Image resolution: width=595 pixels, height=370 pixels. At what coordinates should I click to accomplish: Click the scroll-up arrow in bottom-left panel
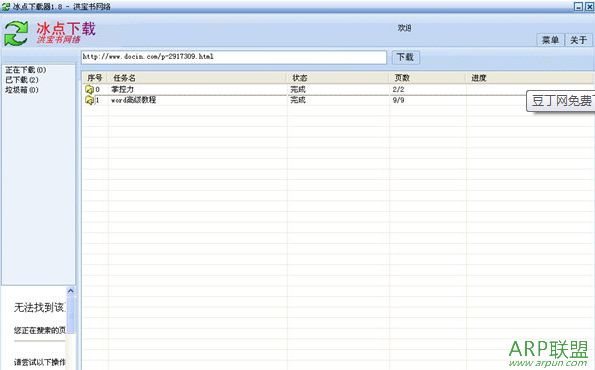coord(71,291)
